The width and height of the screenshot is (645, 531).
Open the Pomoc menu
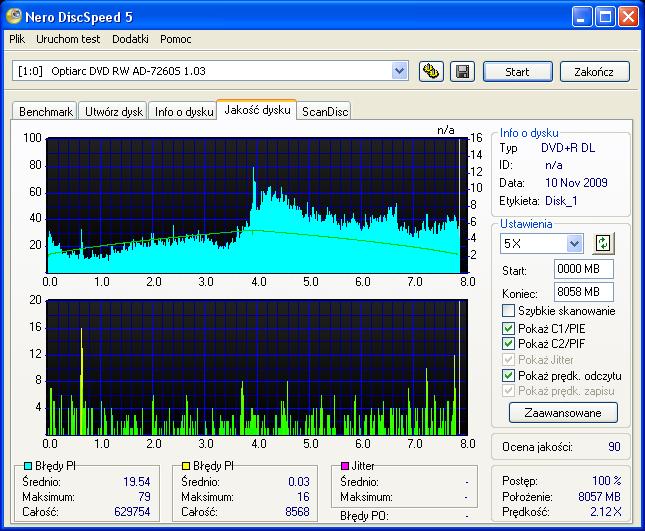tap(176, 39)
